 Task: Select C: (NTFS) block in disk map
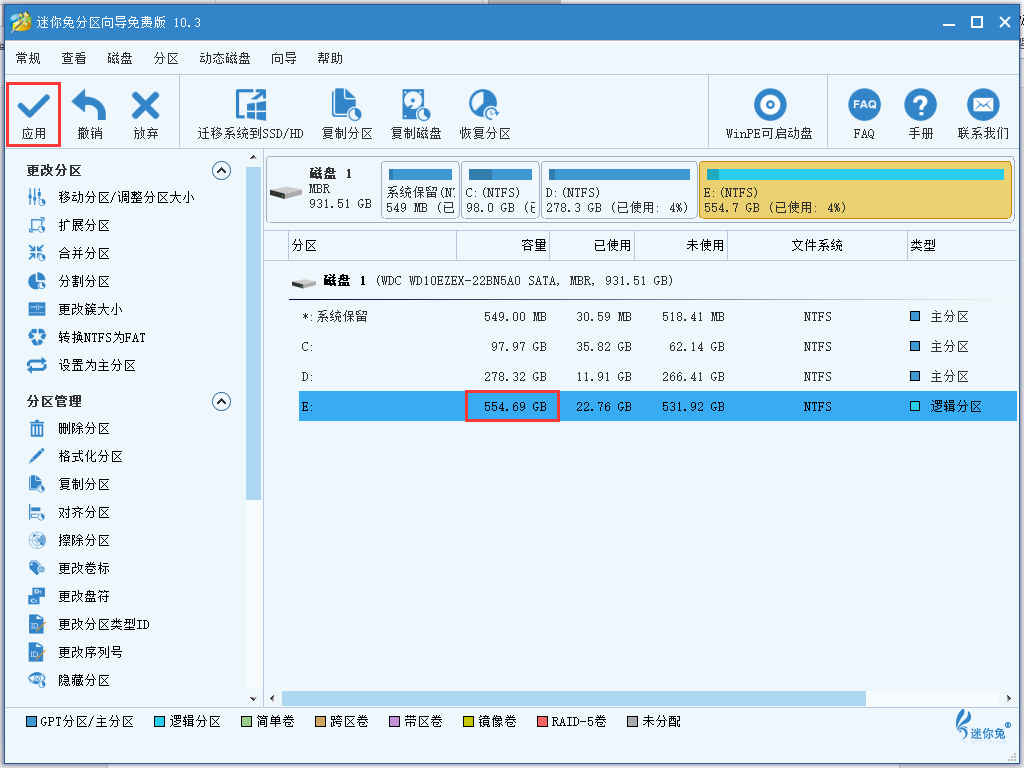(x=500, y=190)
